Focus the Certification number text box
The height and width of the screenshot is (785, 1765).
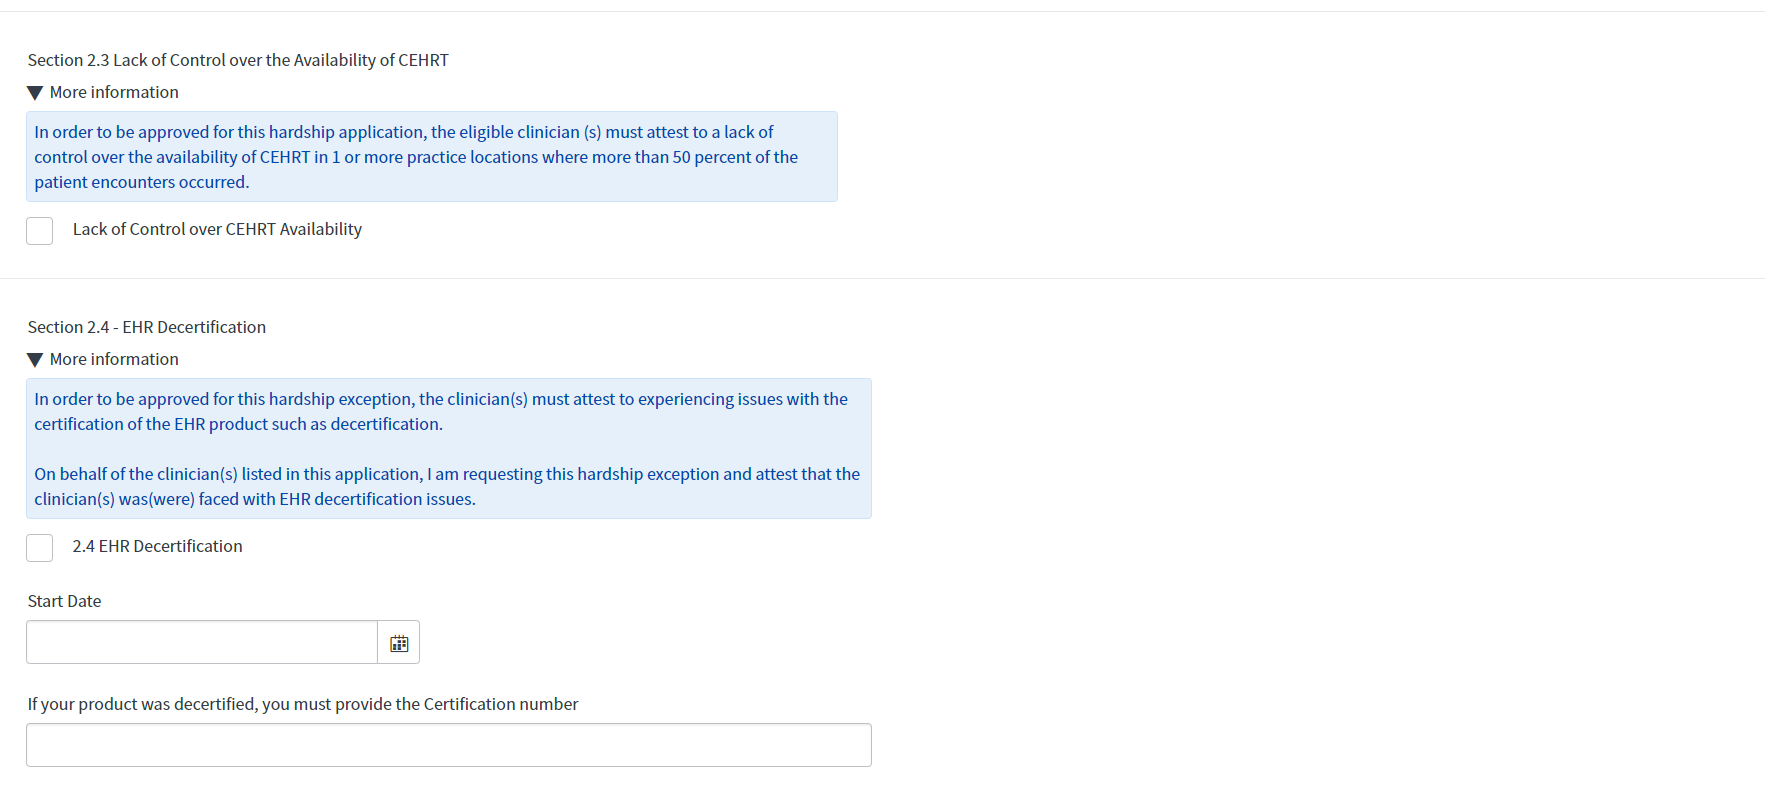pyautogui.click(x=448, y=746)
